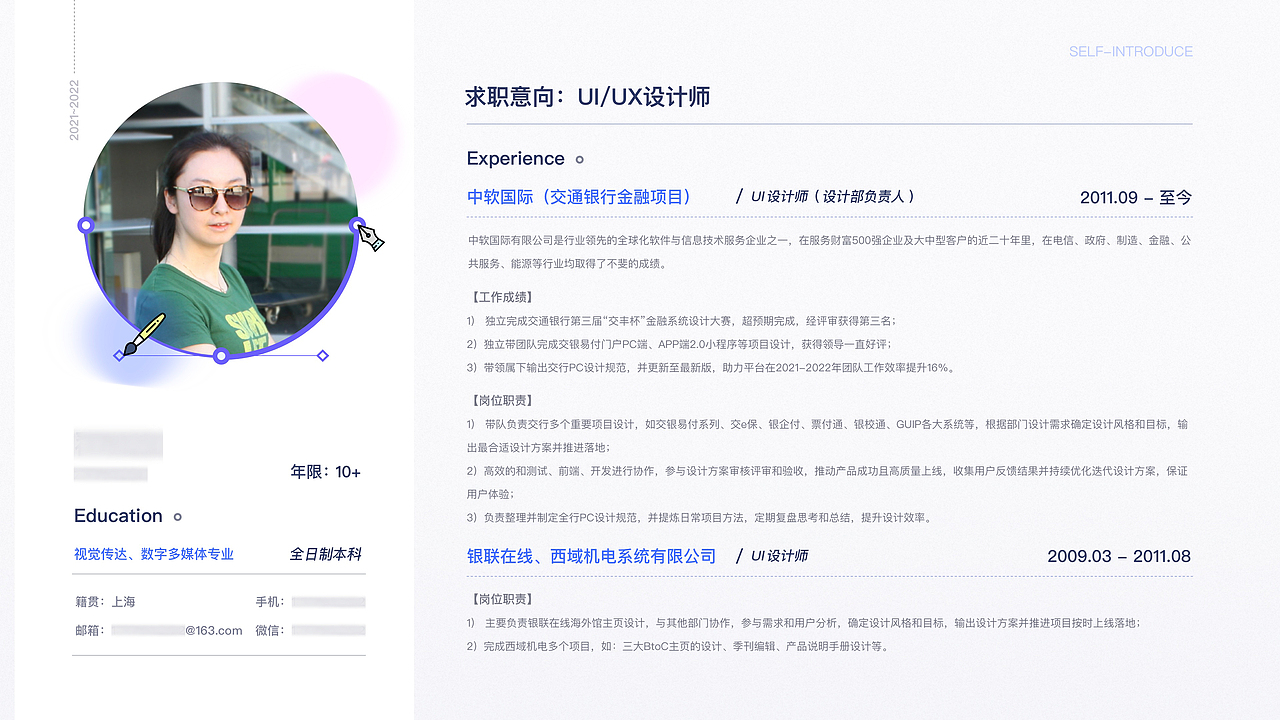Viewport: 1280px width, 720px height.
Task: Switch to the Education section heading
Action: tap(118, 516)
